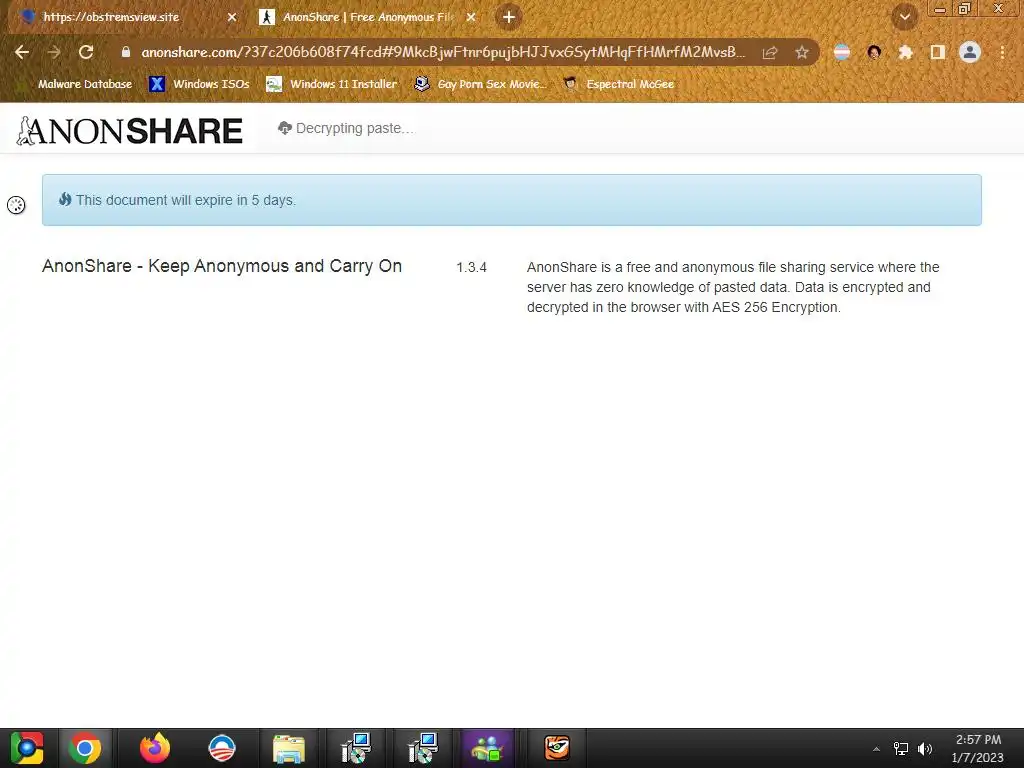Go back to the previous page
This screenshot has width=1024, height=768.
click(22, 52)
